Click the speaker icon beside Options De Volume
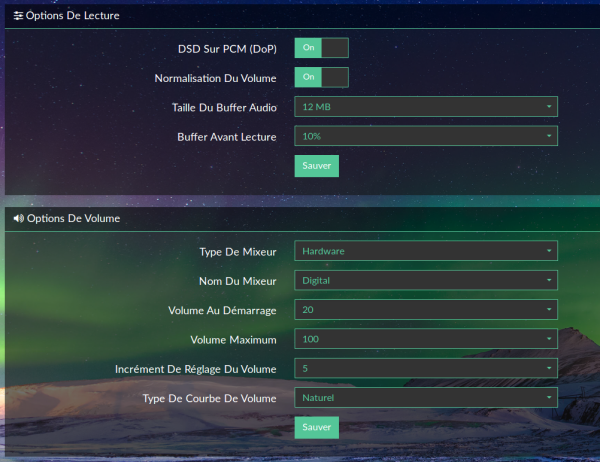This screenshot has width=600, height=462. 18,218
